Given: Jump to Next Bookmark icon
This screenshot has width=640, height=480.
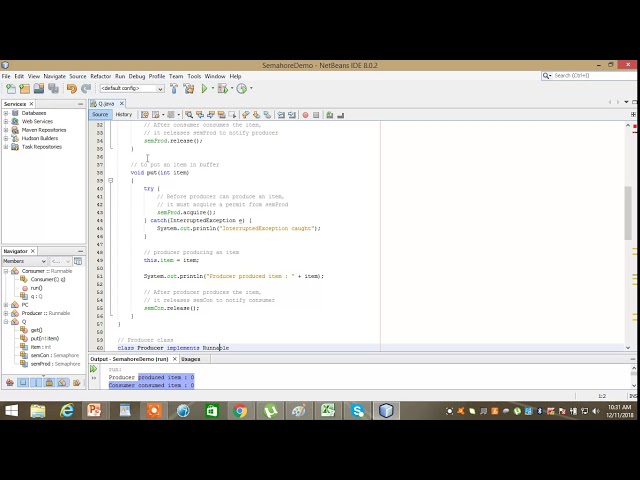Looking at the screenshot, I should coord(256,115).
